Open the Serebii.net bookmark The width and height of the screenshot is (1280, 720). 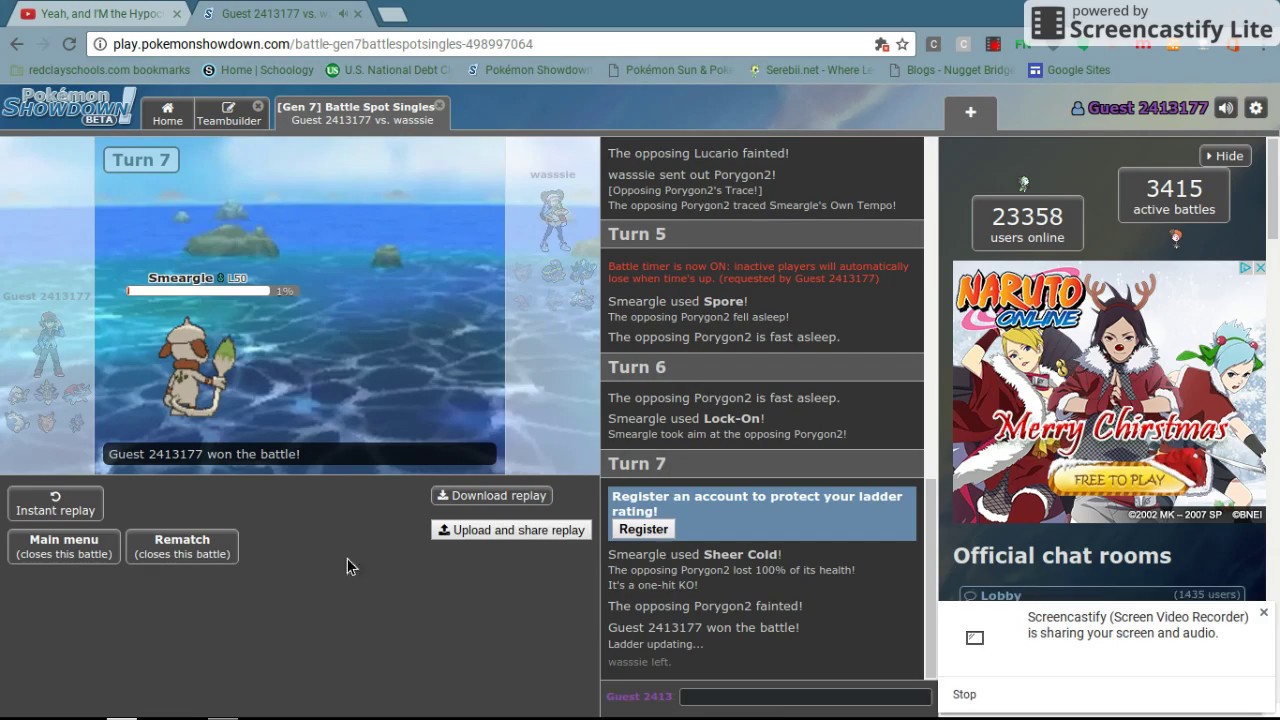tap(811, 70)
